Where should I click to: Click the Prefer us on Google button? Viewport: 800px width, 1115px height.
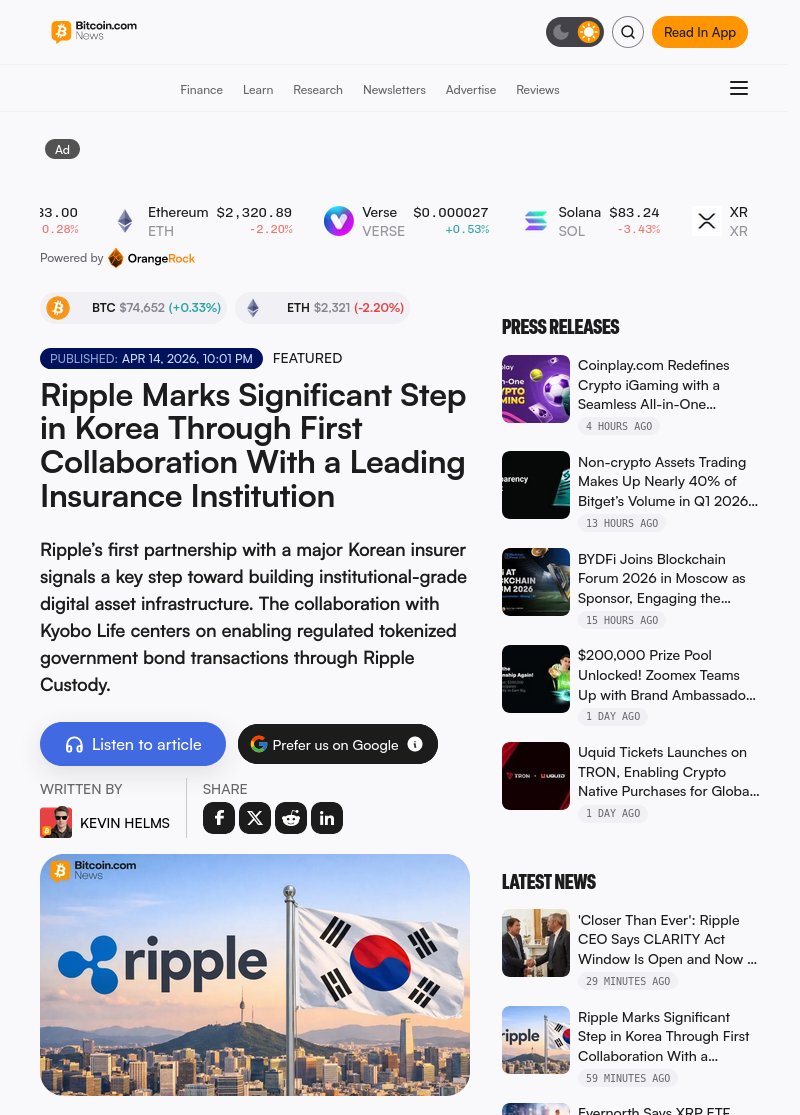338,744
